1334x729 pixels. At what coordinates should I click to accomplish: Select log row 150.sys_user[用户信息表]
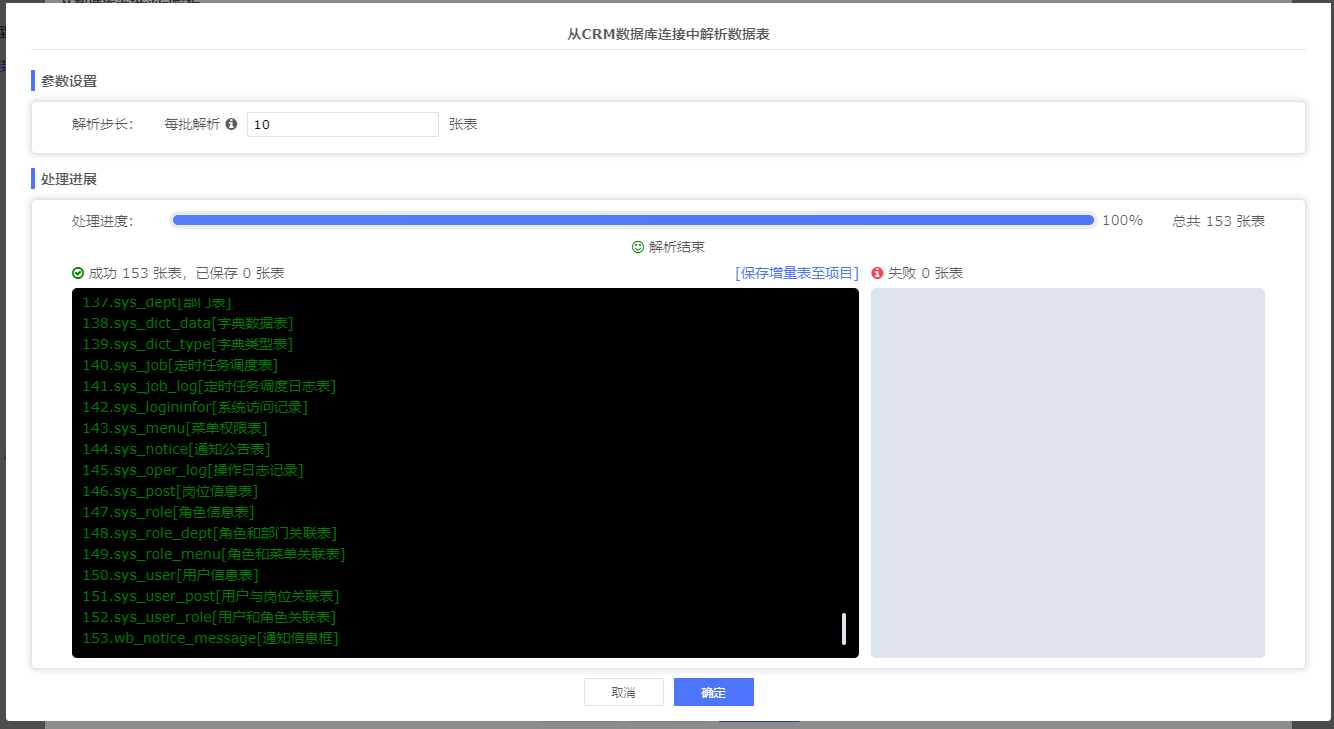[x=170, y=575]
